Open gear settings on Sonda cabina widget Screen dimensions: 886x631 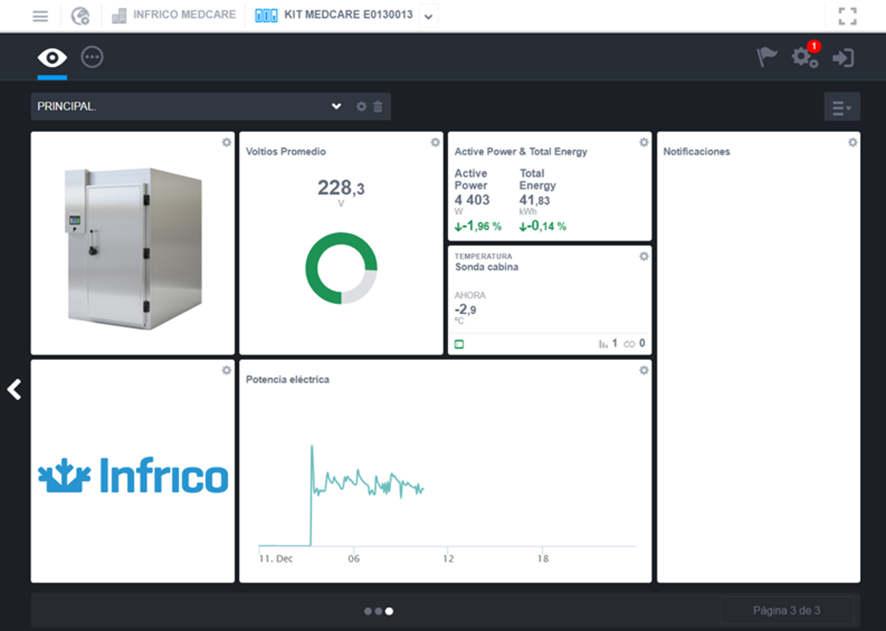644,256
